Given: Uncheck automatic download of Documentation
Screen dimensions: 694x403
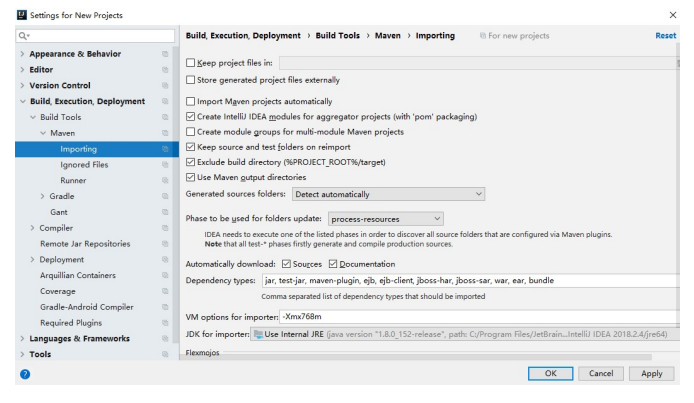Looking at the screenshot, I should pos(333,264).
